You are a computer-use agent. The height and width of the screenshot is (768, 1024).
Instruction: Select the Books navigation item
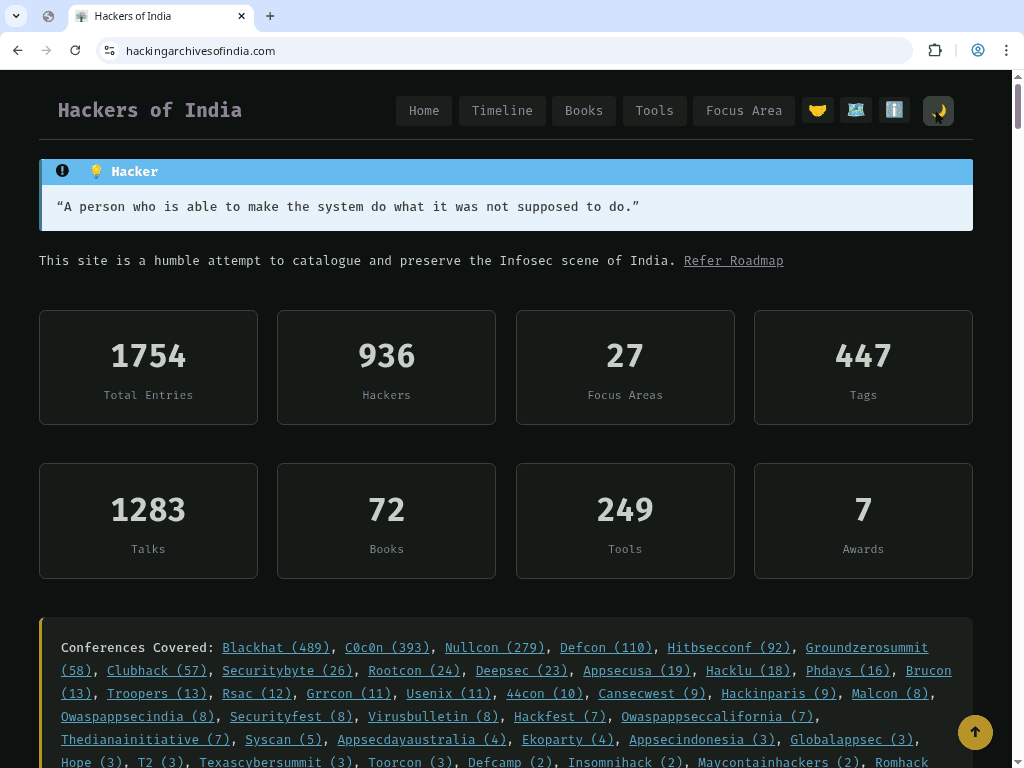point(584,111)
